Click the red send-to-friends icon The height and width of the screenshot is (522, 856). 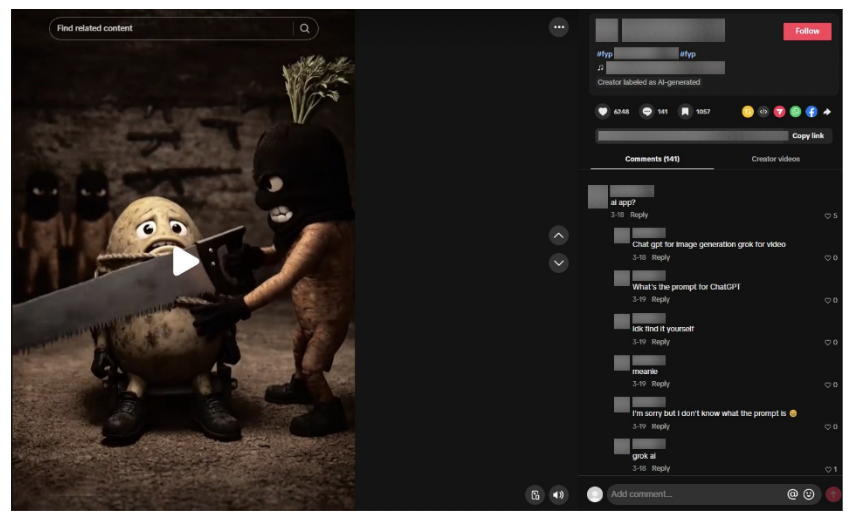(x=780, y=112)
